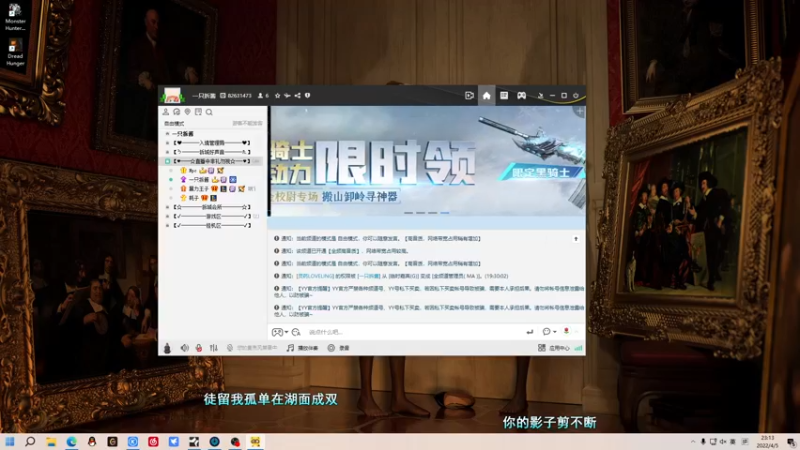The width and height of the screenshot is (800, 450).
Task: Open Dread Hunger desktop shortcut
Action: [x=15, y=52]
